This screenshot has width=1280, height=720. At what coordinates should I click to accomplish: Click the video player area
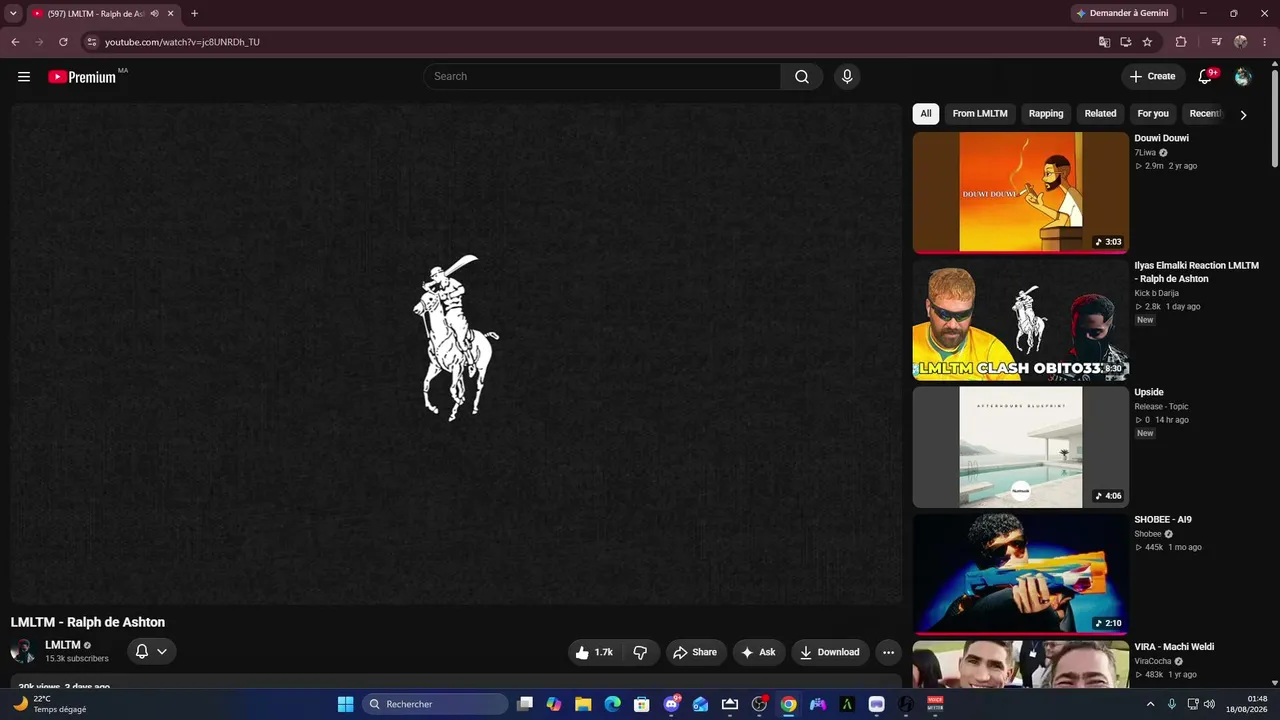(456, 353)
